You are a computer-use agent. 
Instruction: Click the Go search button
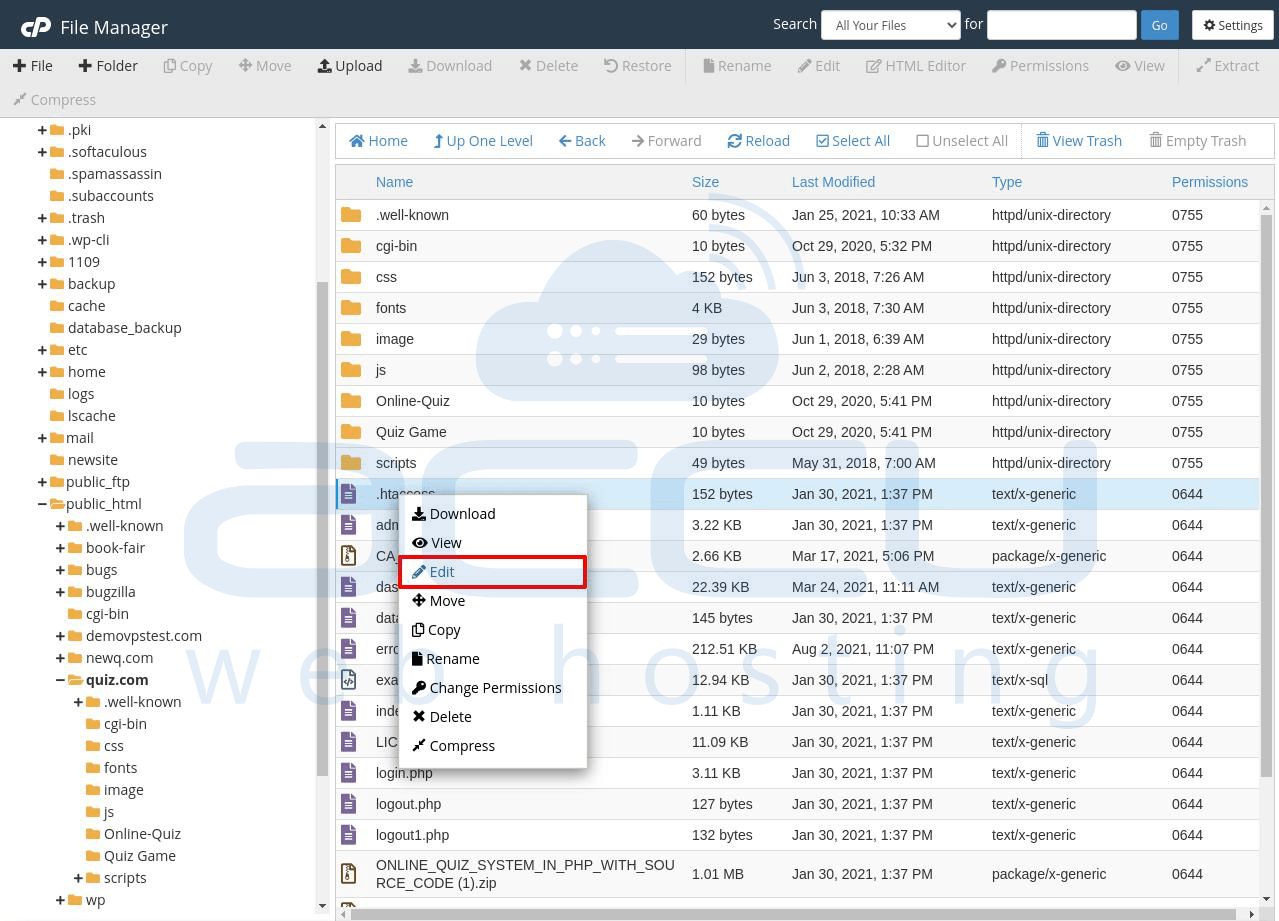click(x=1159, y=24)
